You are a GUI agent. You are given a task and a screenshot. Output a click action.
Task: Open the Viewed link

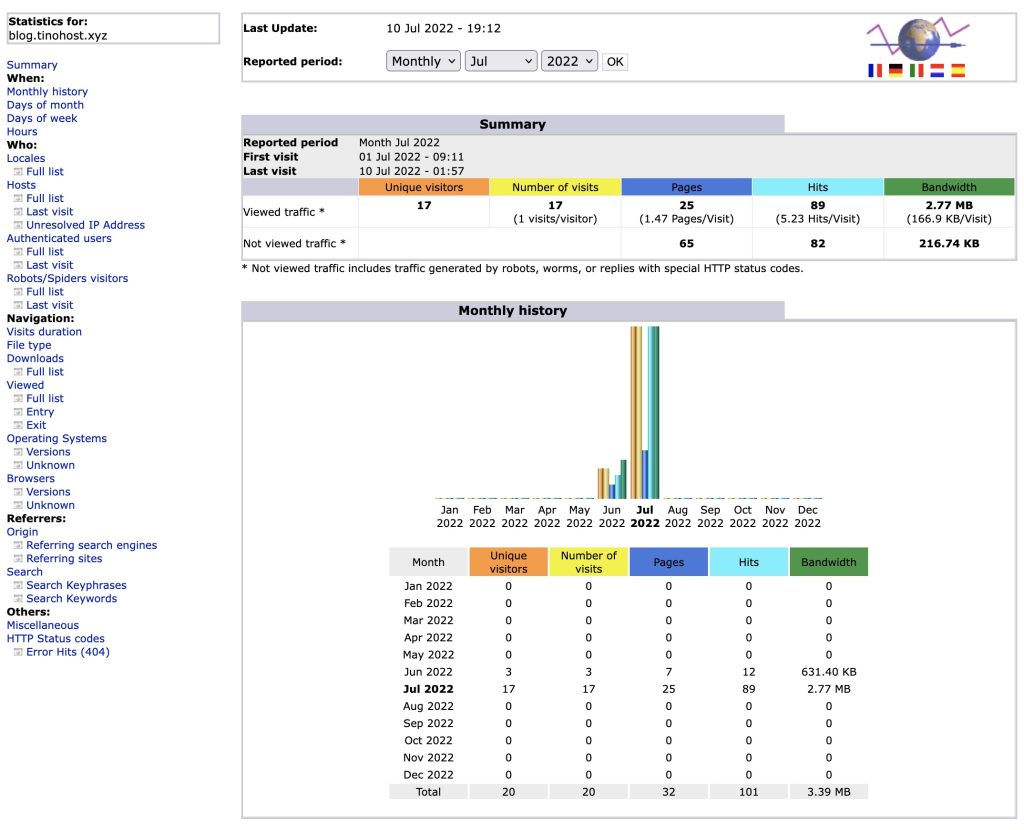click(25, 385)
